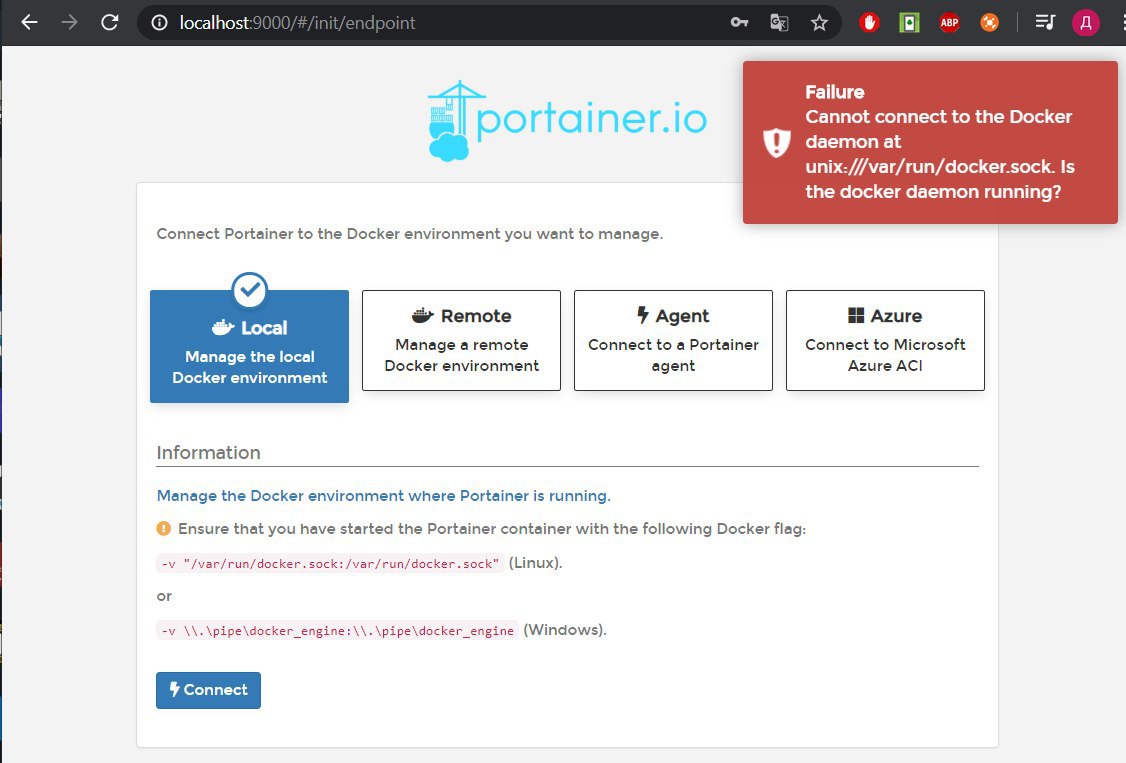Click 'Manage the Docker environment where Portainer is running.'

[x=383, y=496]
